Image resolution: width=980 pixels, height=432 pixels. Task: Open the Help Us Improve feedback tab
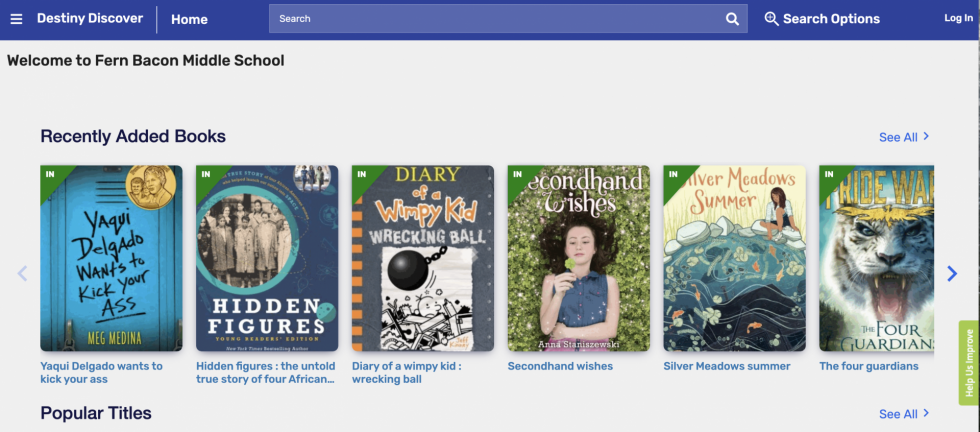pyautogui.click(x=969, y=363)
